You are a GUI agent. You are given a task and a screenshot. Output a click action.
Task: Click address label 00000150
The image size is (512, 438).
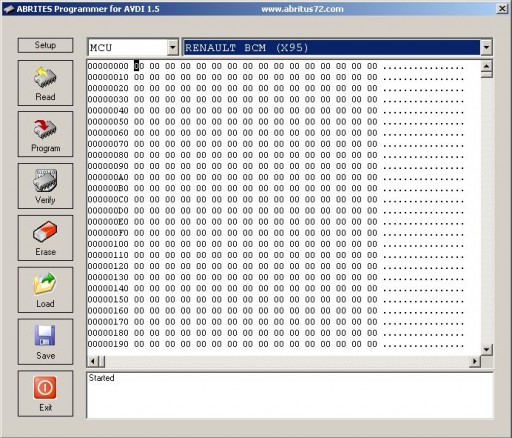[x=108, y=299]
